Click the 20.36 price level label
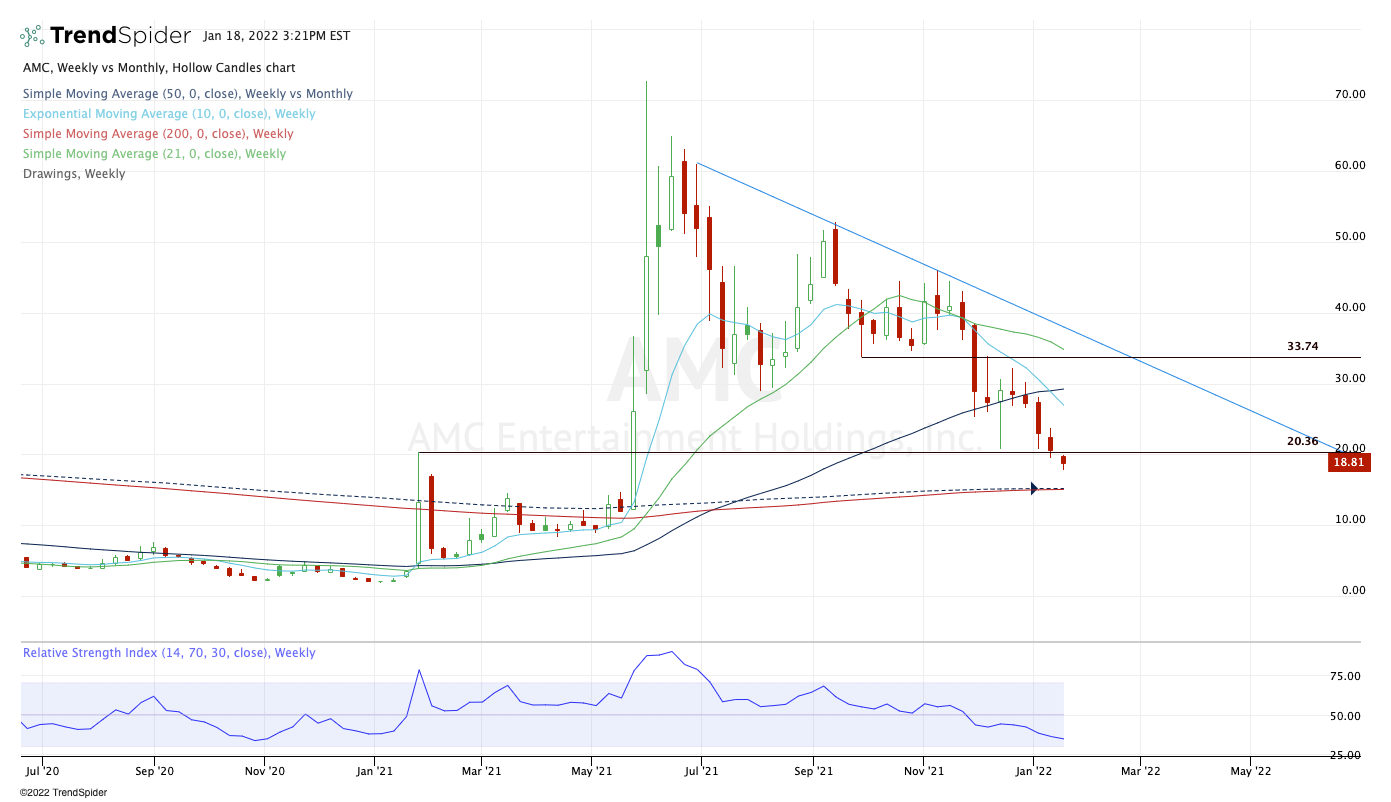Image resolution: width=1391 pixels, height=802 pixels. [x=1303, y=441]
